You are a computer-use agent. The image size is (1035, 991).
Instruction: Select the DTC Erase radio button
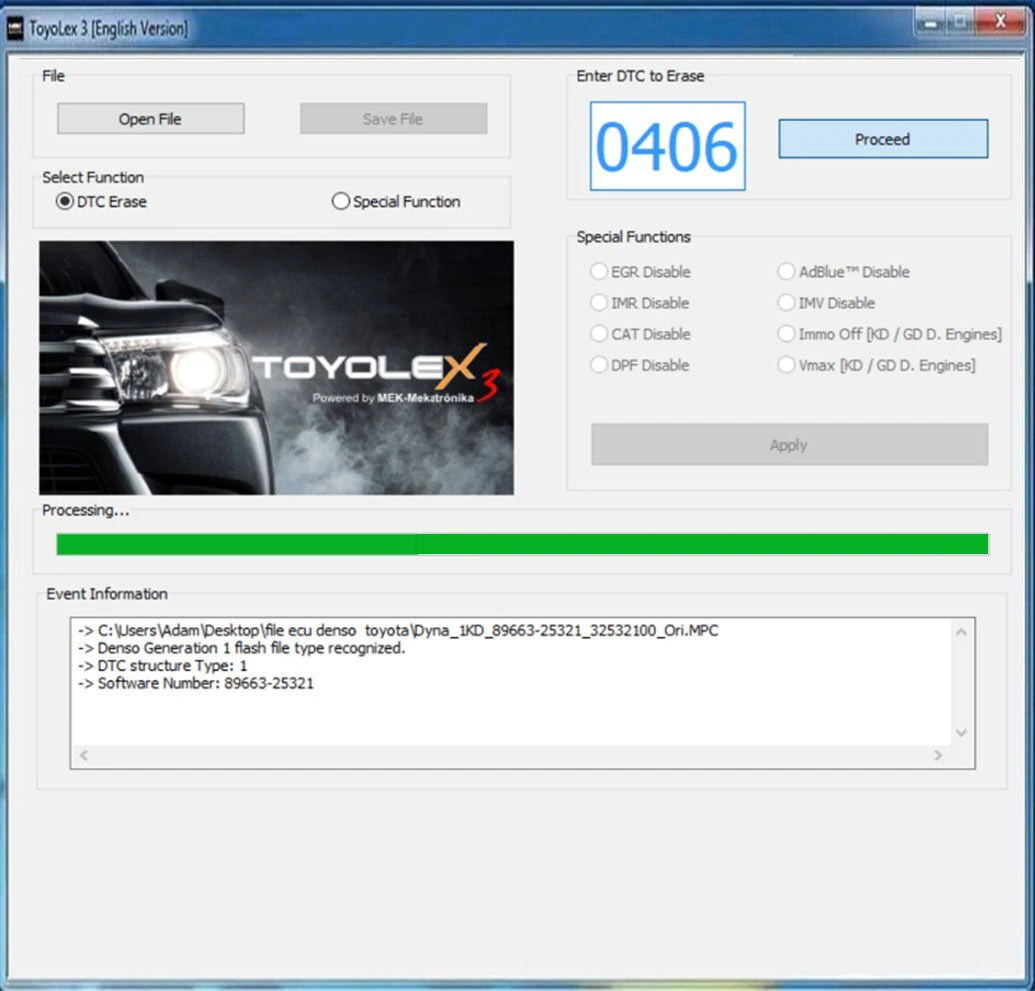tap(66, 202)
